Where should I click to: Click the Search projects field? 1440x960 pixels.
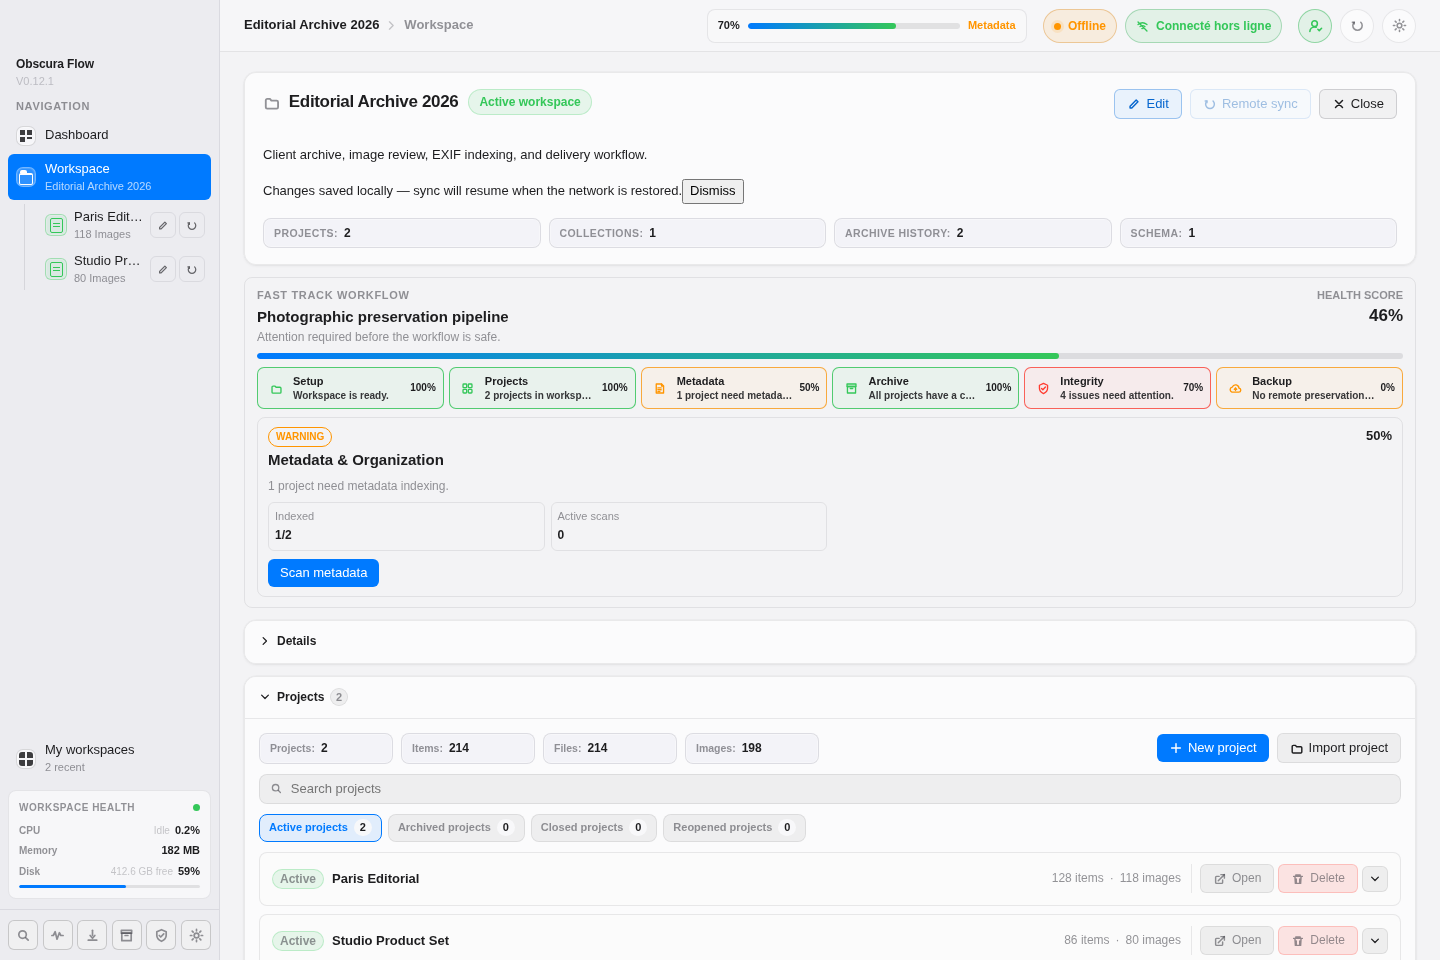tap(830, 789)
